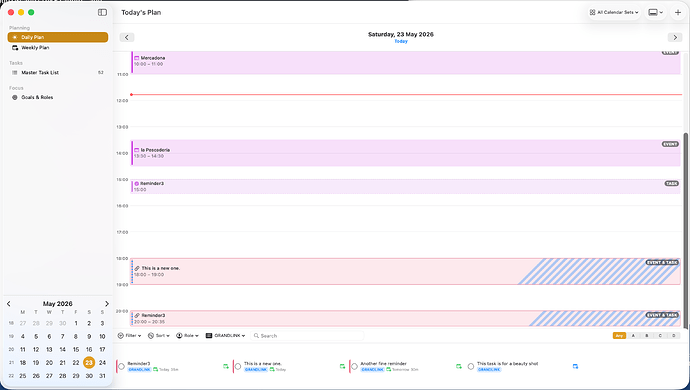Open Weekly Plan in sidebar
Viewport: 690px width, 390px height.
(x=58, y=48)
